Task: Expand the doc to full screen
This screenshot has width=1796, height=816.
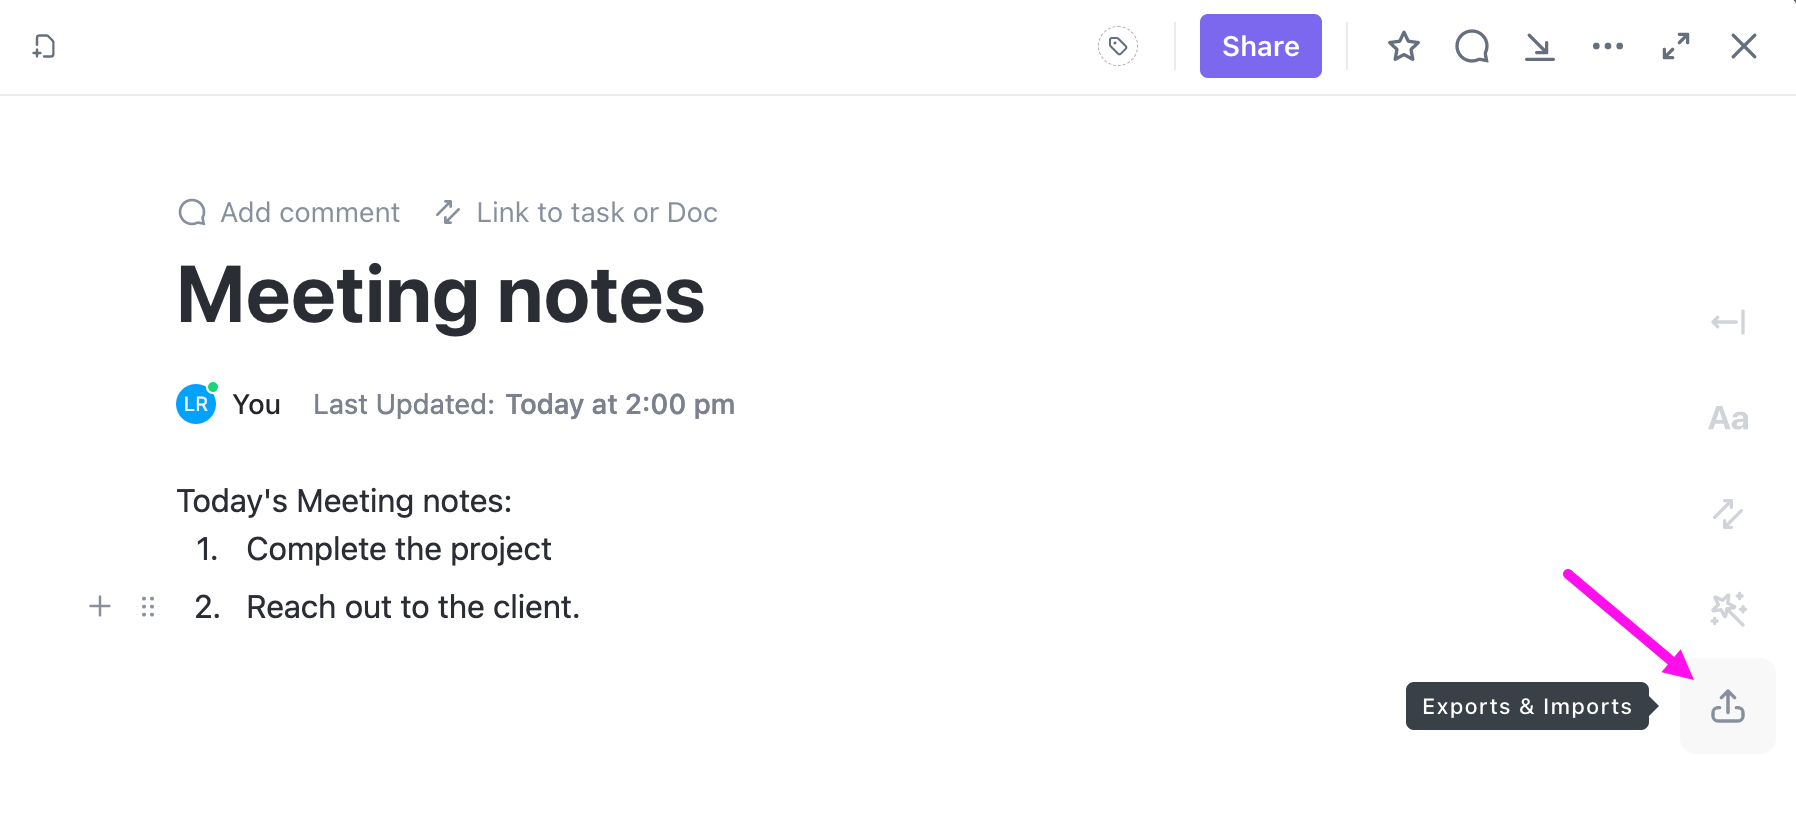Action: pos(1676,46)
